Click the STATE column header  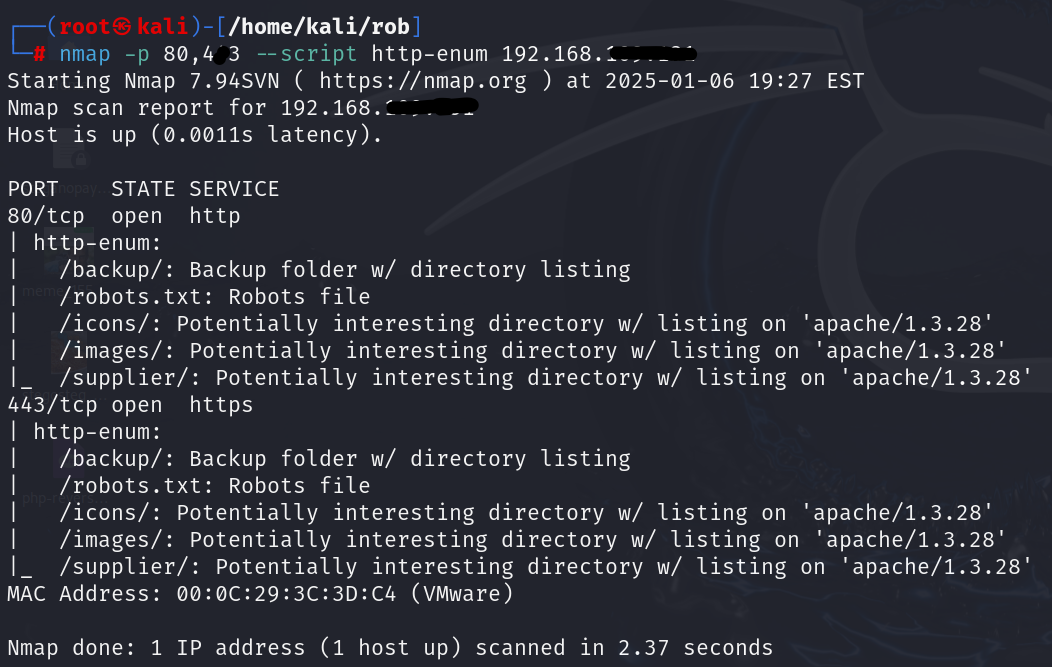[x=143, y=189]
